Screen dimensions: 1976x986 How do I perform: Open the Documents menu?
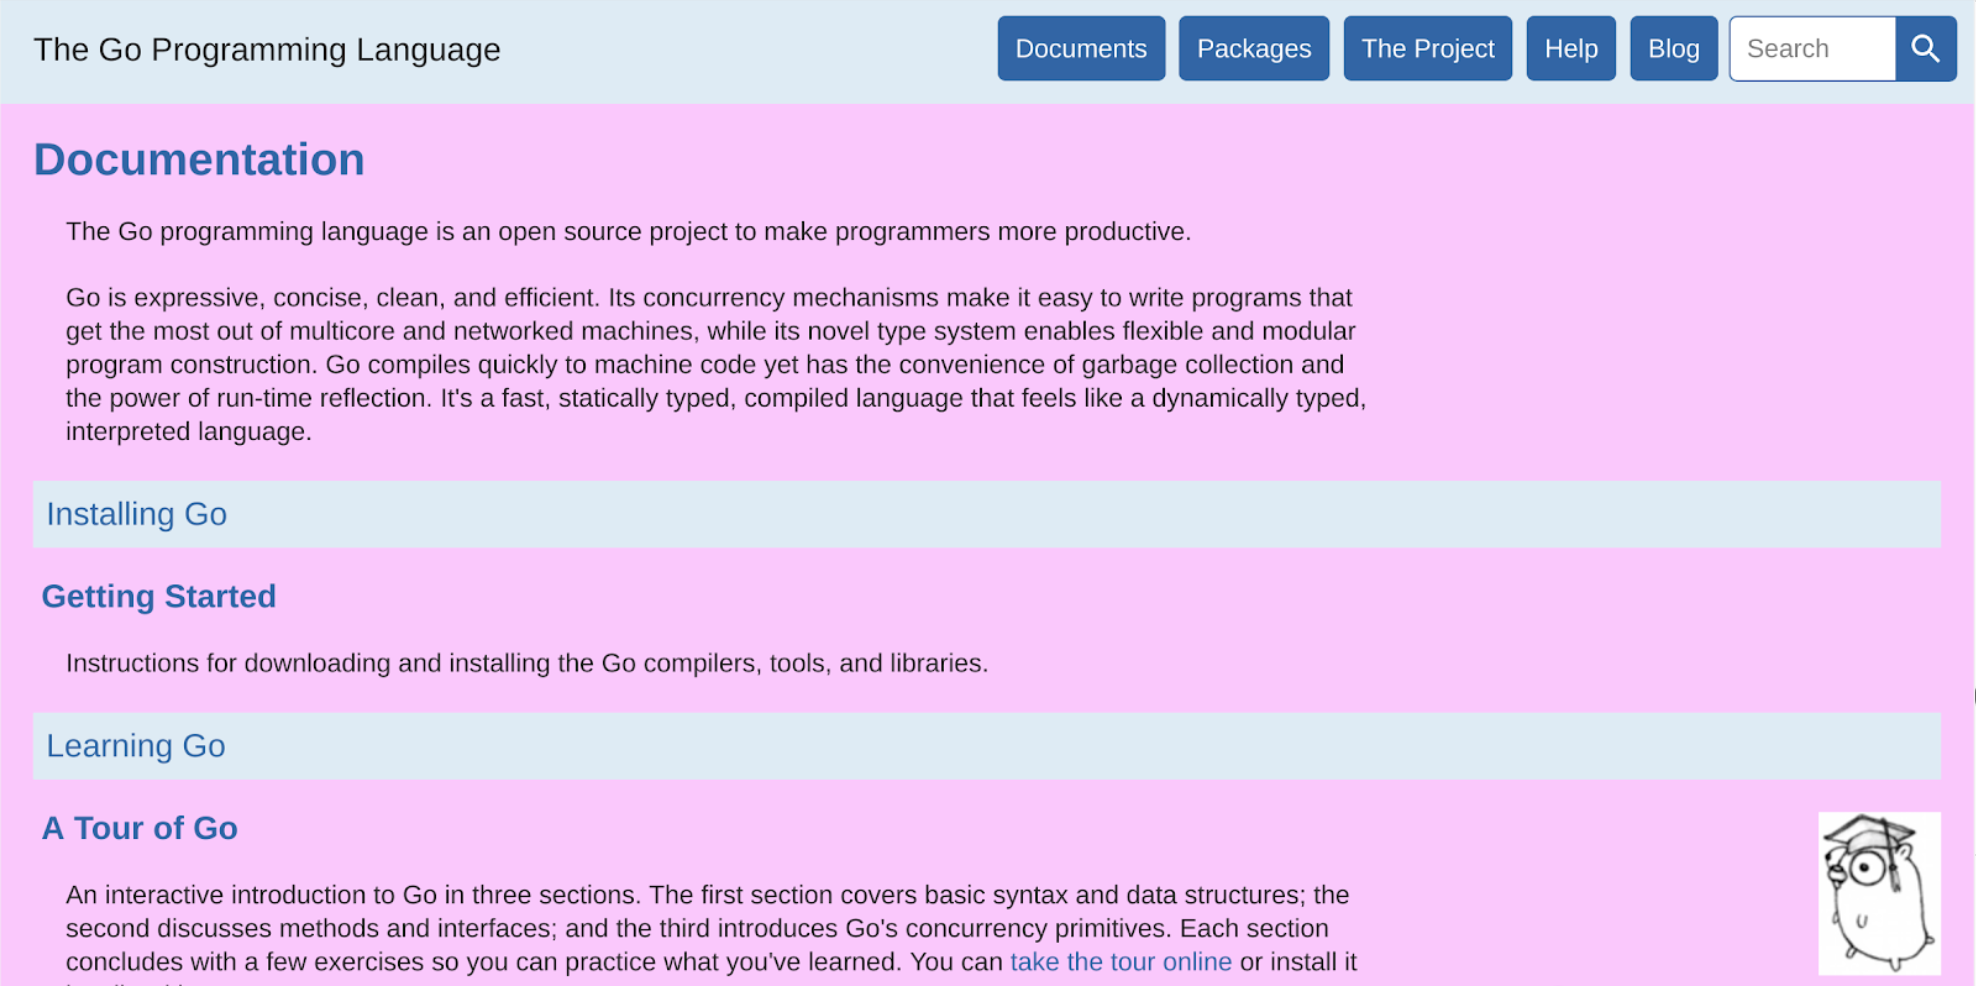click(x=1080, y=48)
